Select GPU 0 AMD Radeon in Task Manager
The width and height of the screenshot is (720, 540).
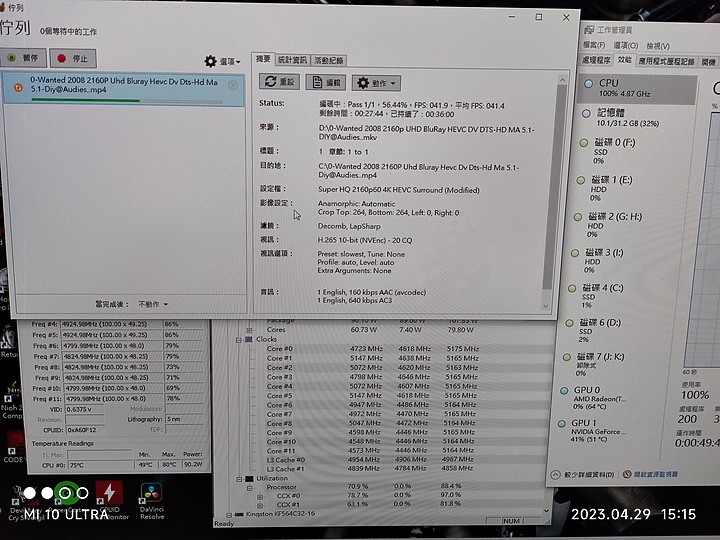tap(613, 398)
